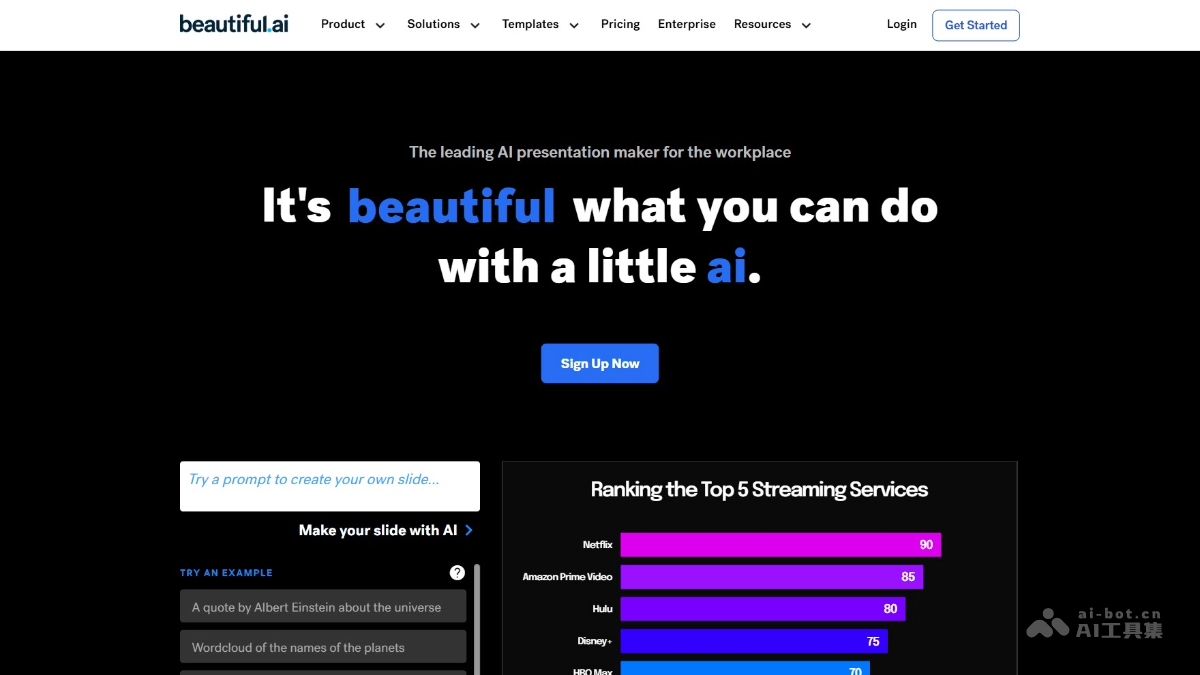Viewport: 1200px width, 675px height.
Task: Click the help question mark icon
Action: [x=457, y=573]
